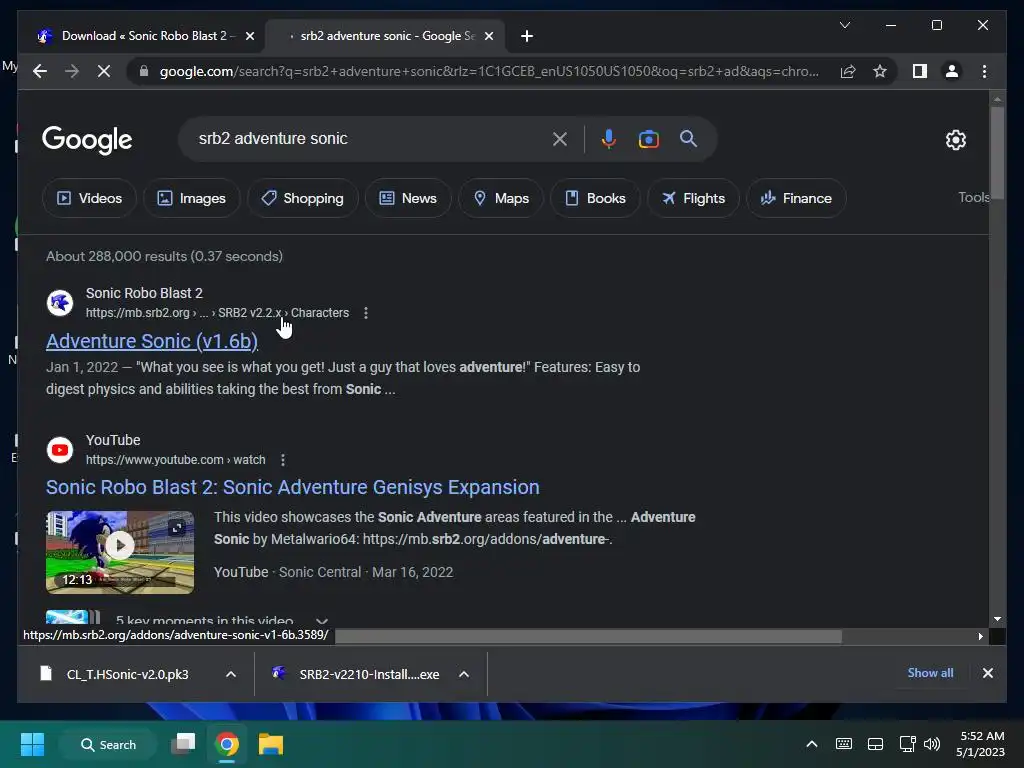This screenshot has width=1024, height=768.
Task: Switch to Flights results
Action: coord(693,198)
